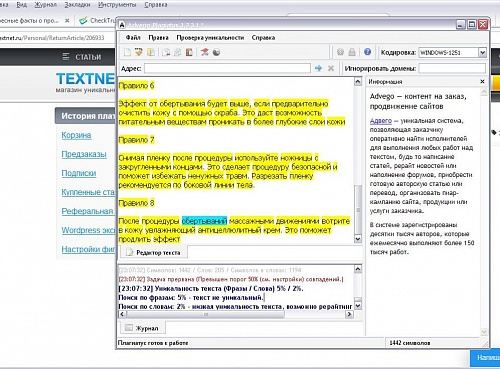500x369 pixels.
Task: Switch to the Журнал tab
Action: (x=142, y=328)
